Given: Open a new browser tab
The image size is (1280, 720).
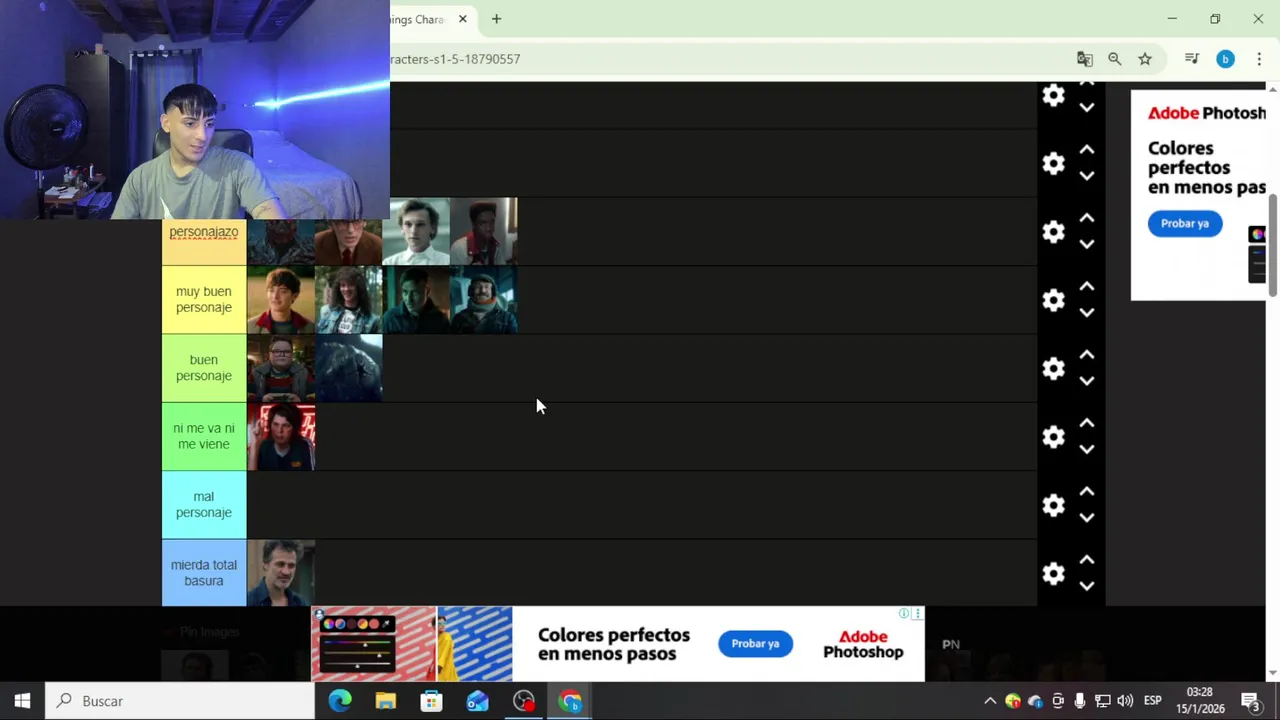Looking at the screenshot, I should tap(496, 19).
